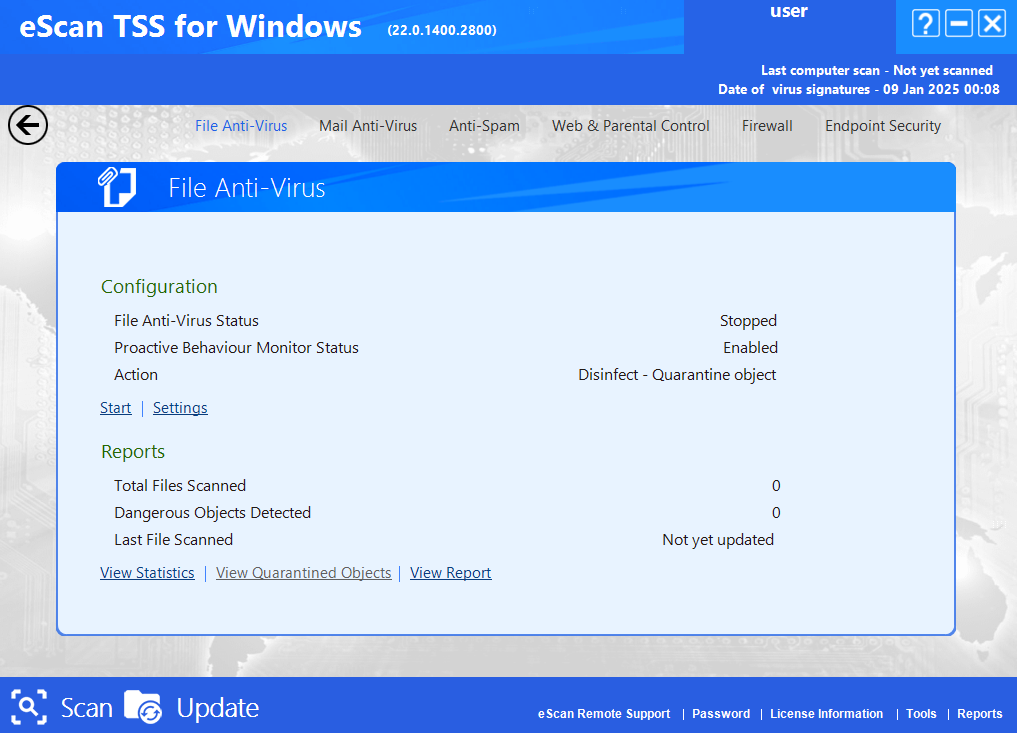Click 'Last computer scan - Not yet scanned'
Viewport: 1017px width, 733px height.
click(x=877, y=70)
